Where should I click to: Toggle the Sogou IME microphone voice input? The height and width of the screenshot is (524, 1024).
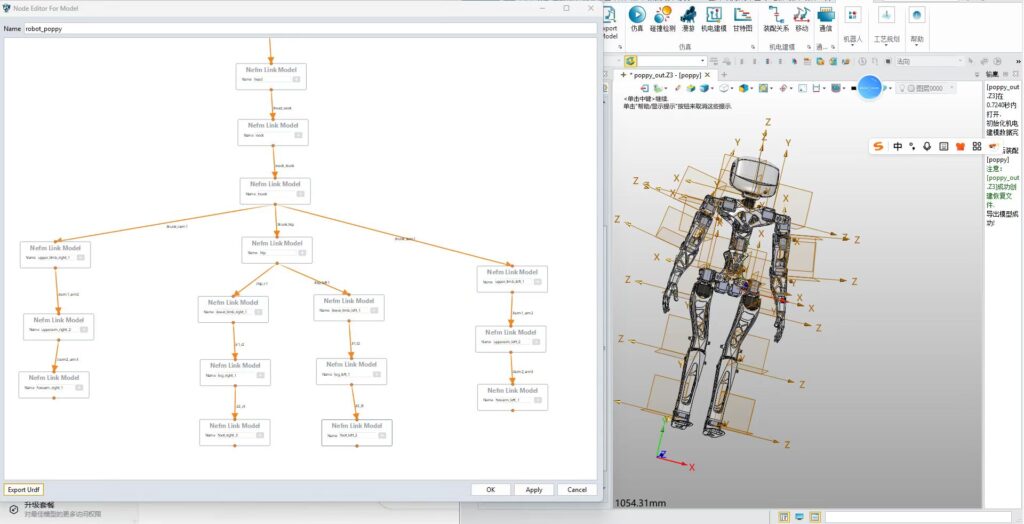(x=928, y=146)
